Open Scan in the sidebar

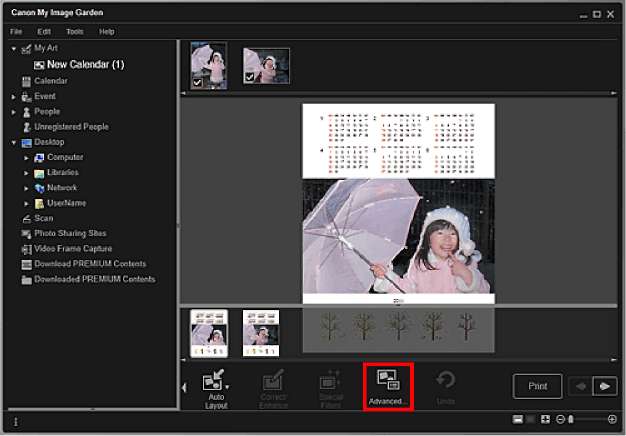(44, 218)
